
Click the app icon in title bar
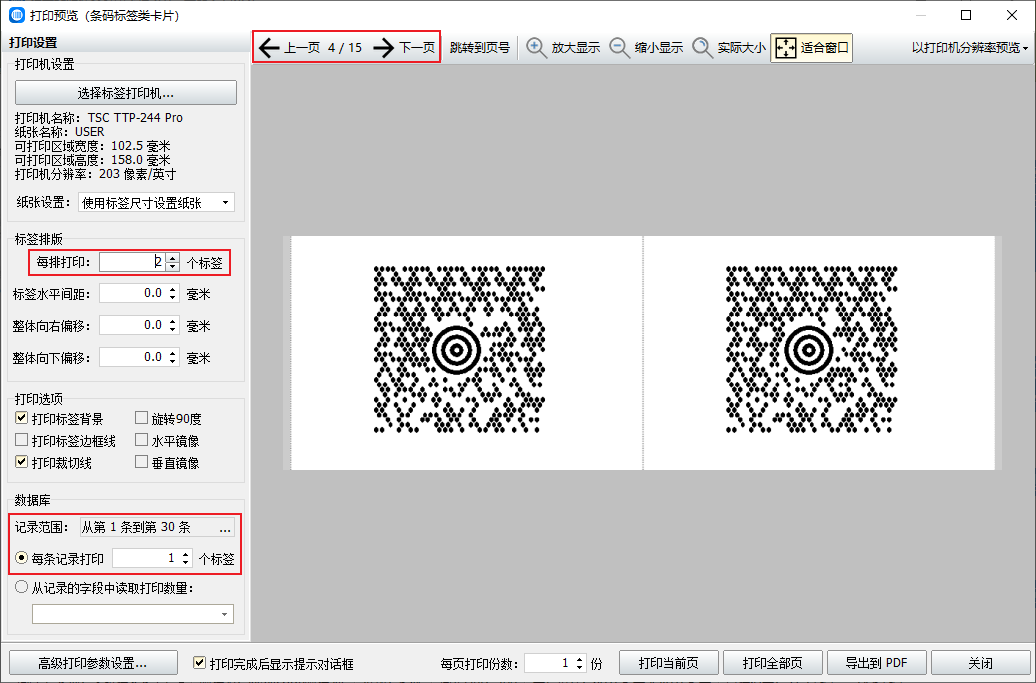pos(17,15)
